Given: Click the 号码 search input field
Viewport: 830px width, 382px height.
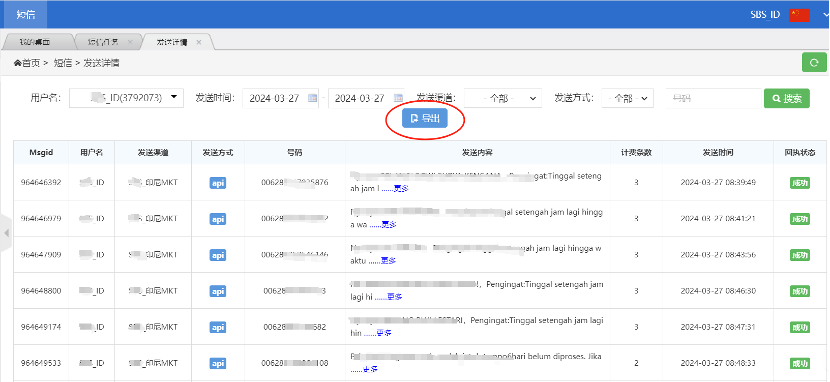Looking at the screenshot, I should tap(712, 98).
